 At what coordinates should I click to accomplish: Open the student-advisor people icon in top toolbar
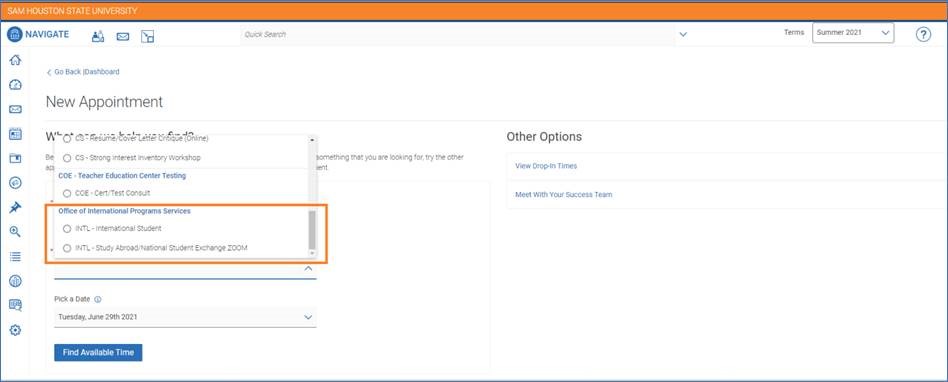(98, 36)
